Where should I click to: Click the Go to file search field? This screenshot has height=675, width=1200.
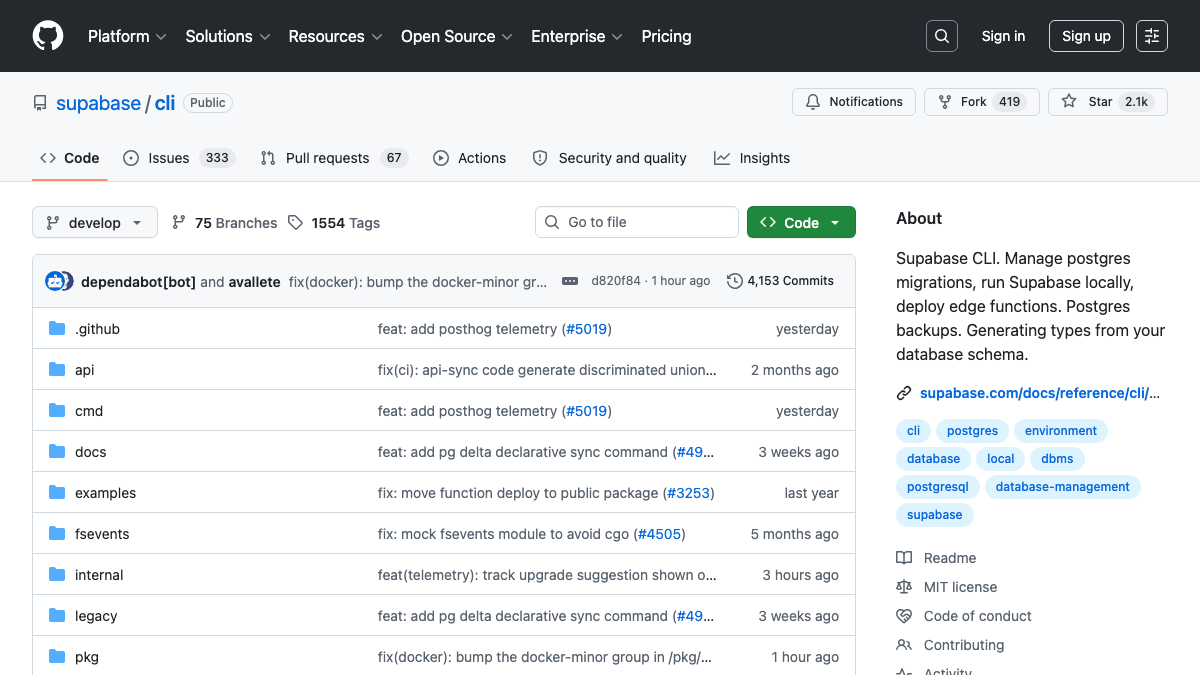coord(637,222)
